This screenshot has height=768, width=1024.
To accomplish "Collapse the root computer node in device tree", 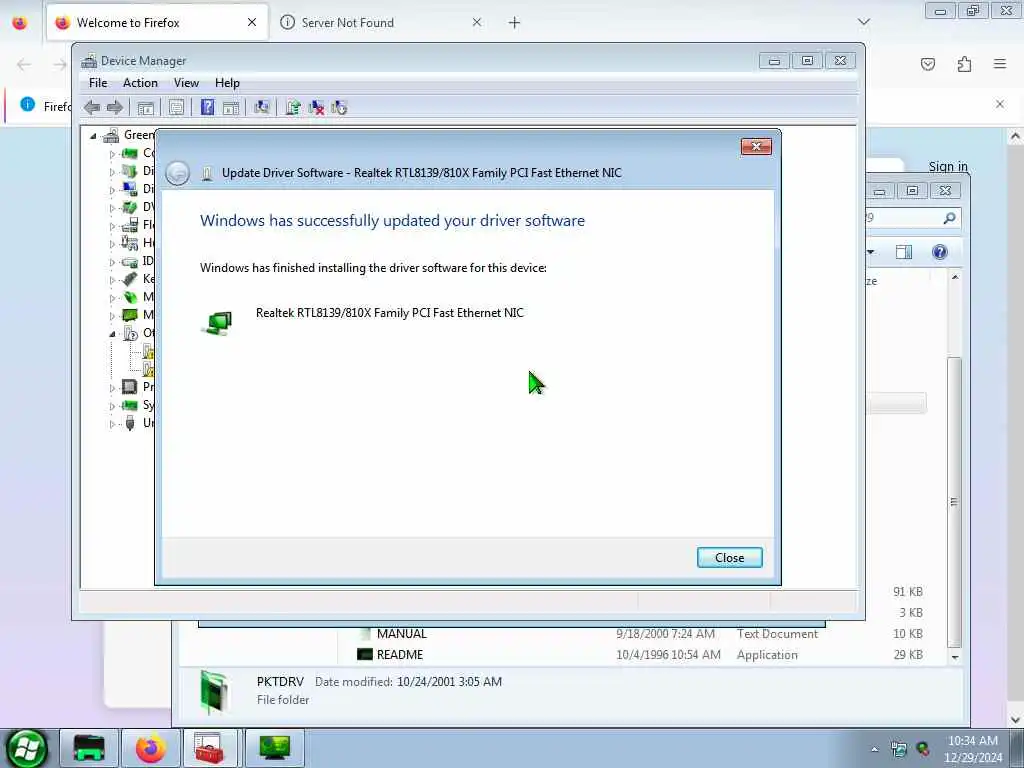I will (93, 136).
